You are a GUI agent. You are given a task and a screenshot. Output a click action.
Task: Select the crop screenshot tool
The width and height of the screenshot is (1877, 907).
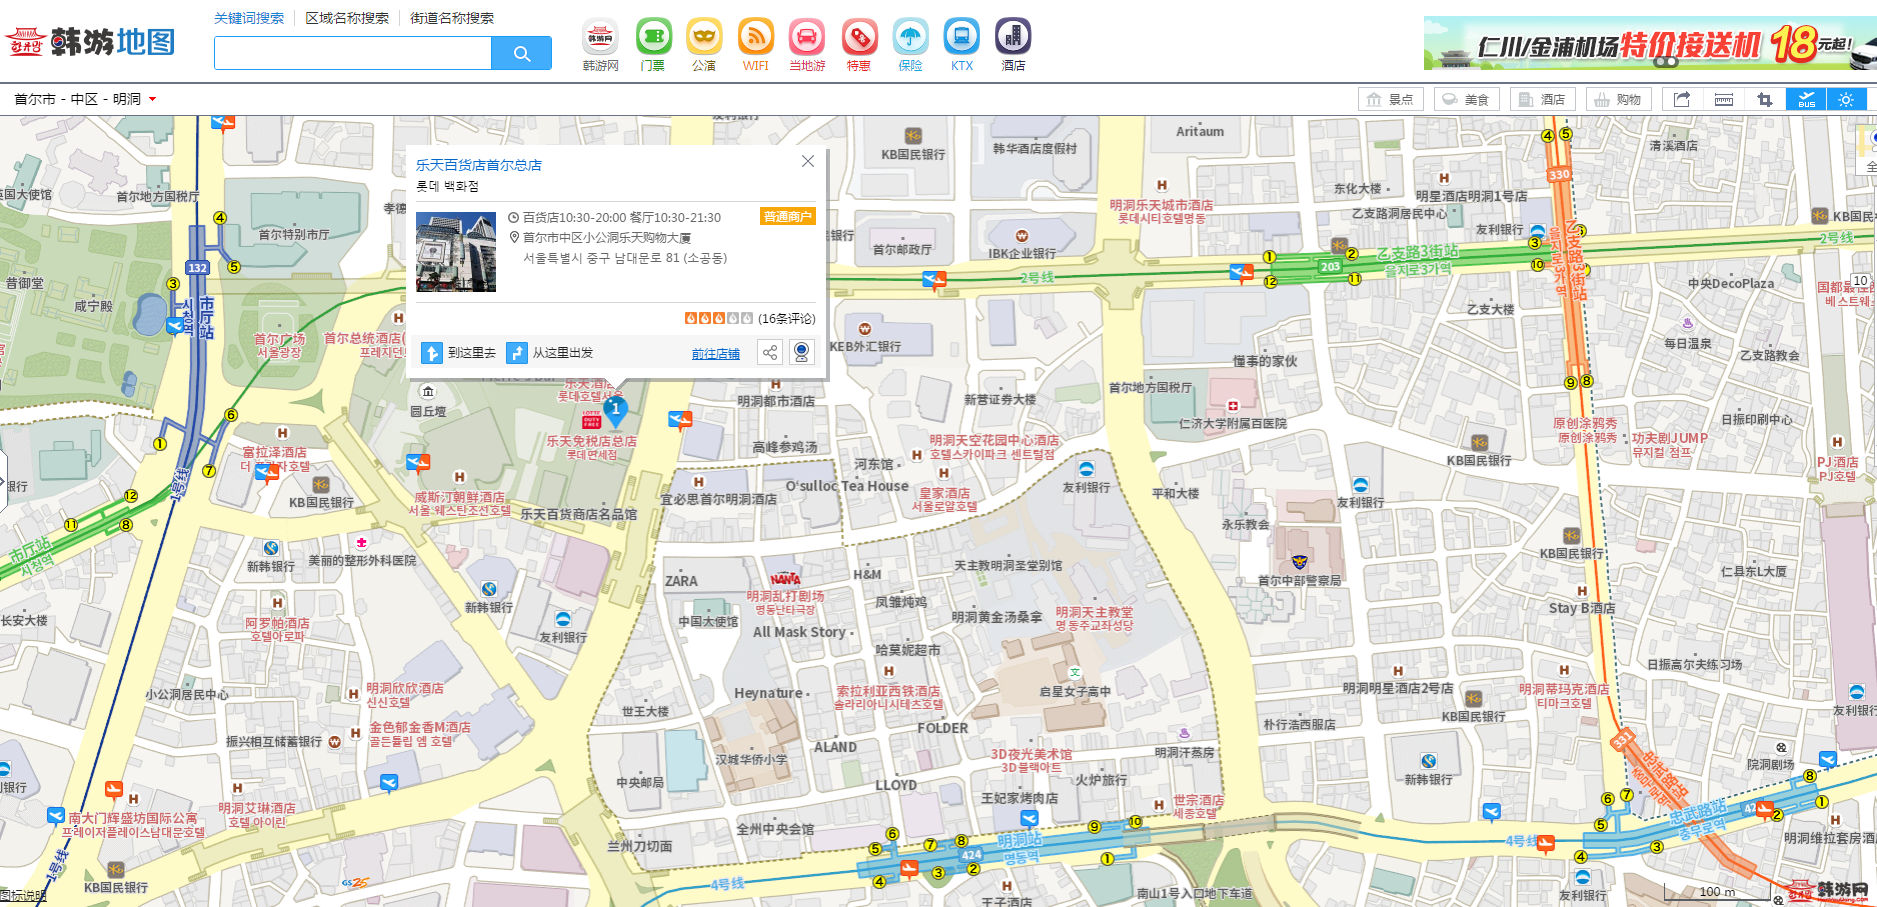(x=1765, y=99)
